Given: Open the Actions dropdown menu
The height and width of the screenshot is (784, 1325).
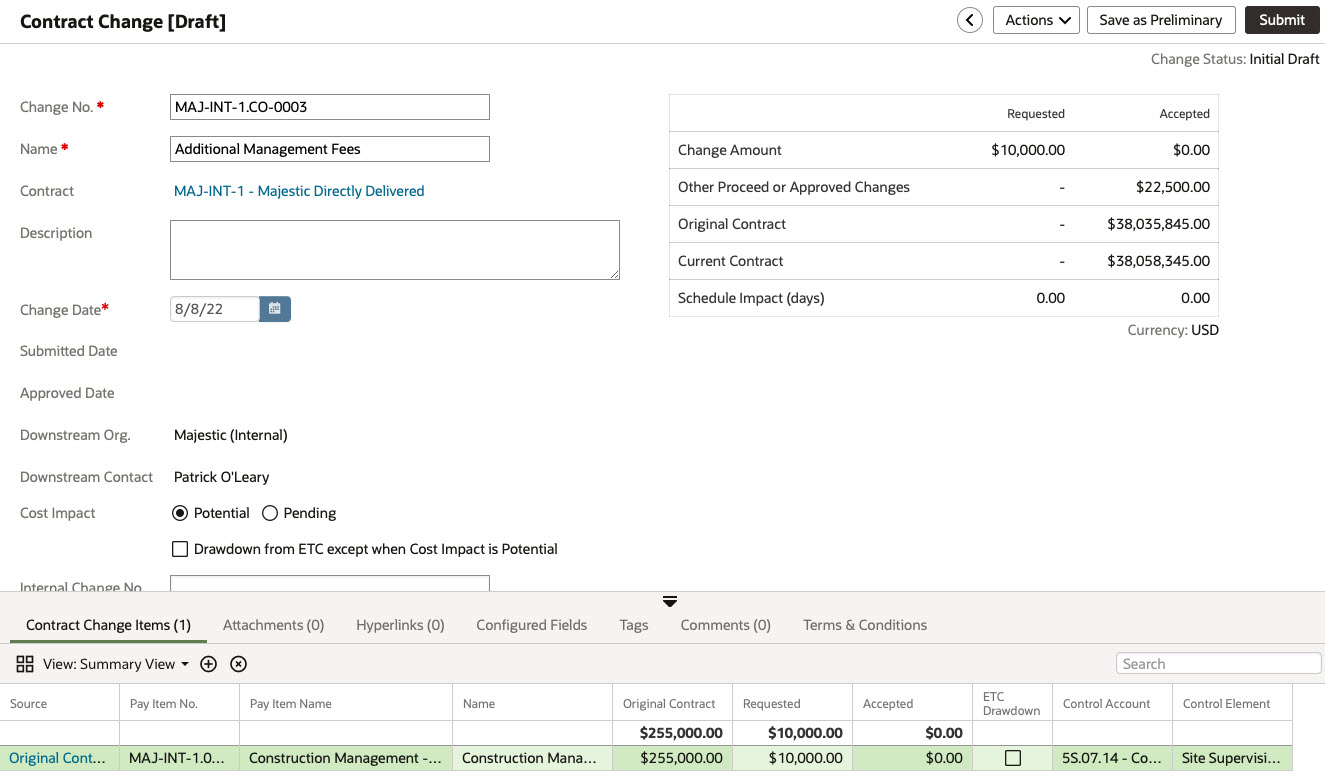Looking at the screenshot, I should tap(1035, 20).
